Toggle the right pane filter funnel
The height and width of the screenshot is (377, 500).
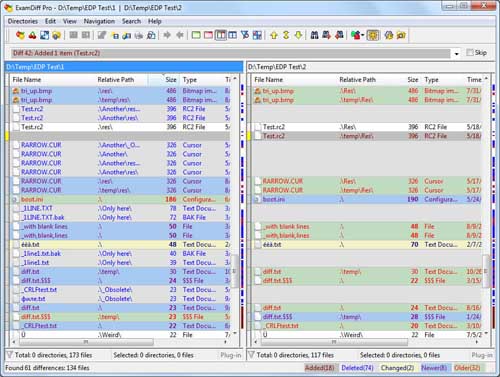(251, 355)
